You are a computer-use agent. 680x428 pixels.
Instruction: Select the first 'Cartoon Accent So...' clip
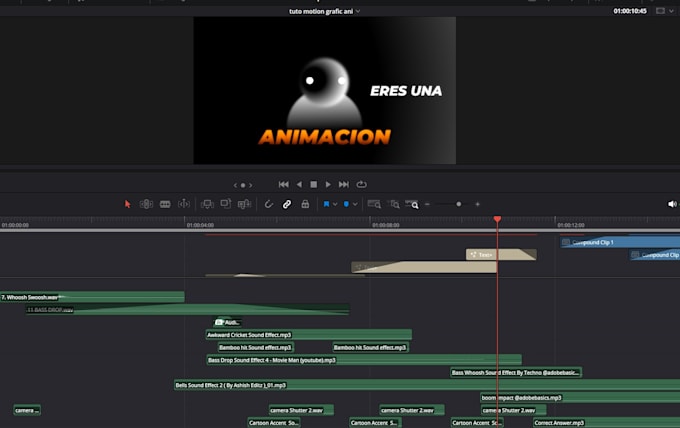click(x=274, y=423)
